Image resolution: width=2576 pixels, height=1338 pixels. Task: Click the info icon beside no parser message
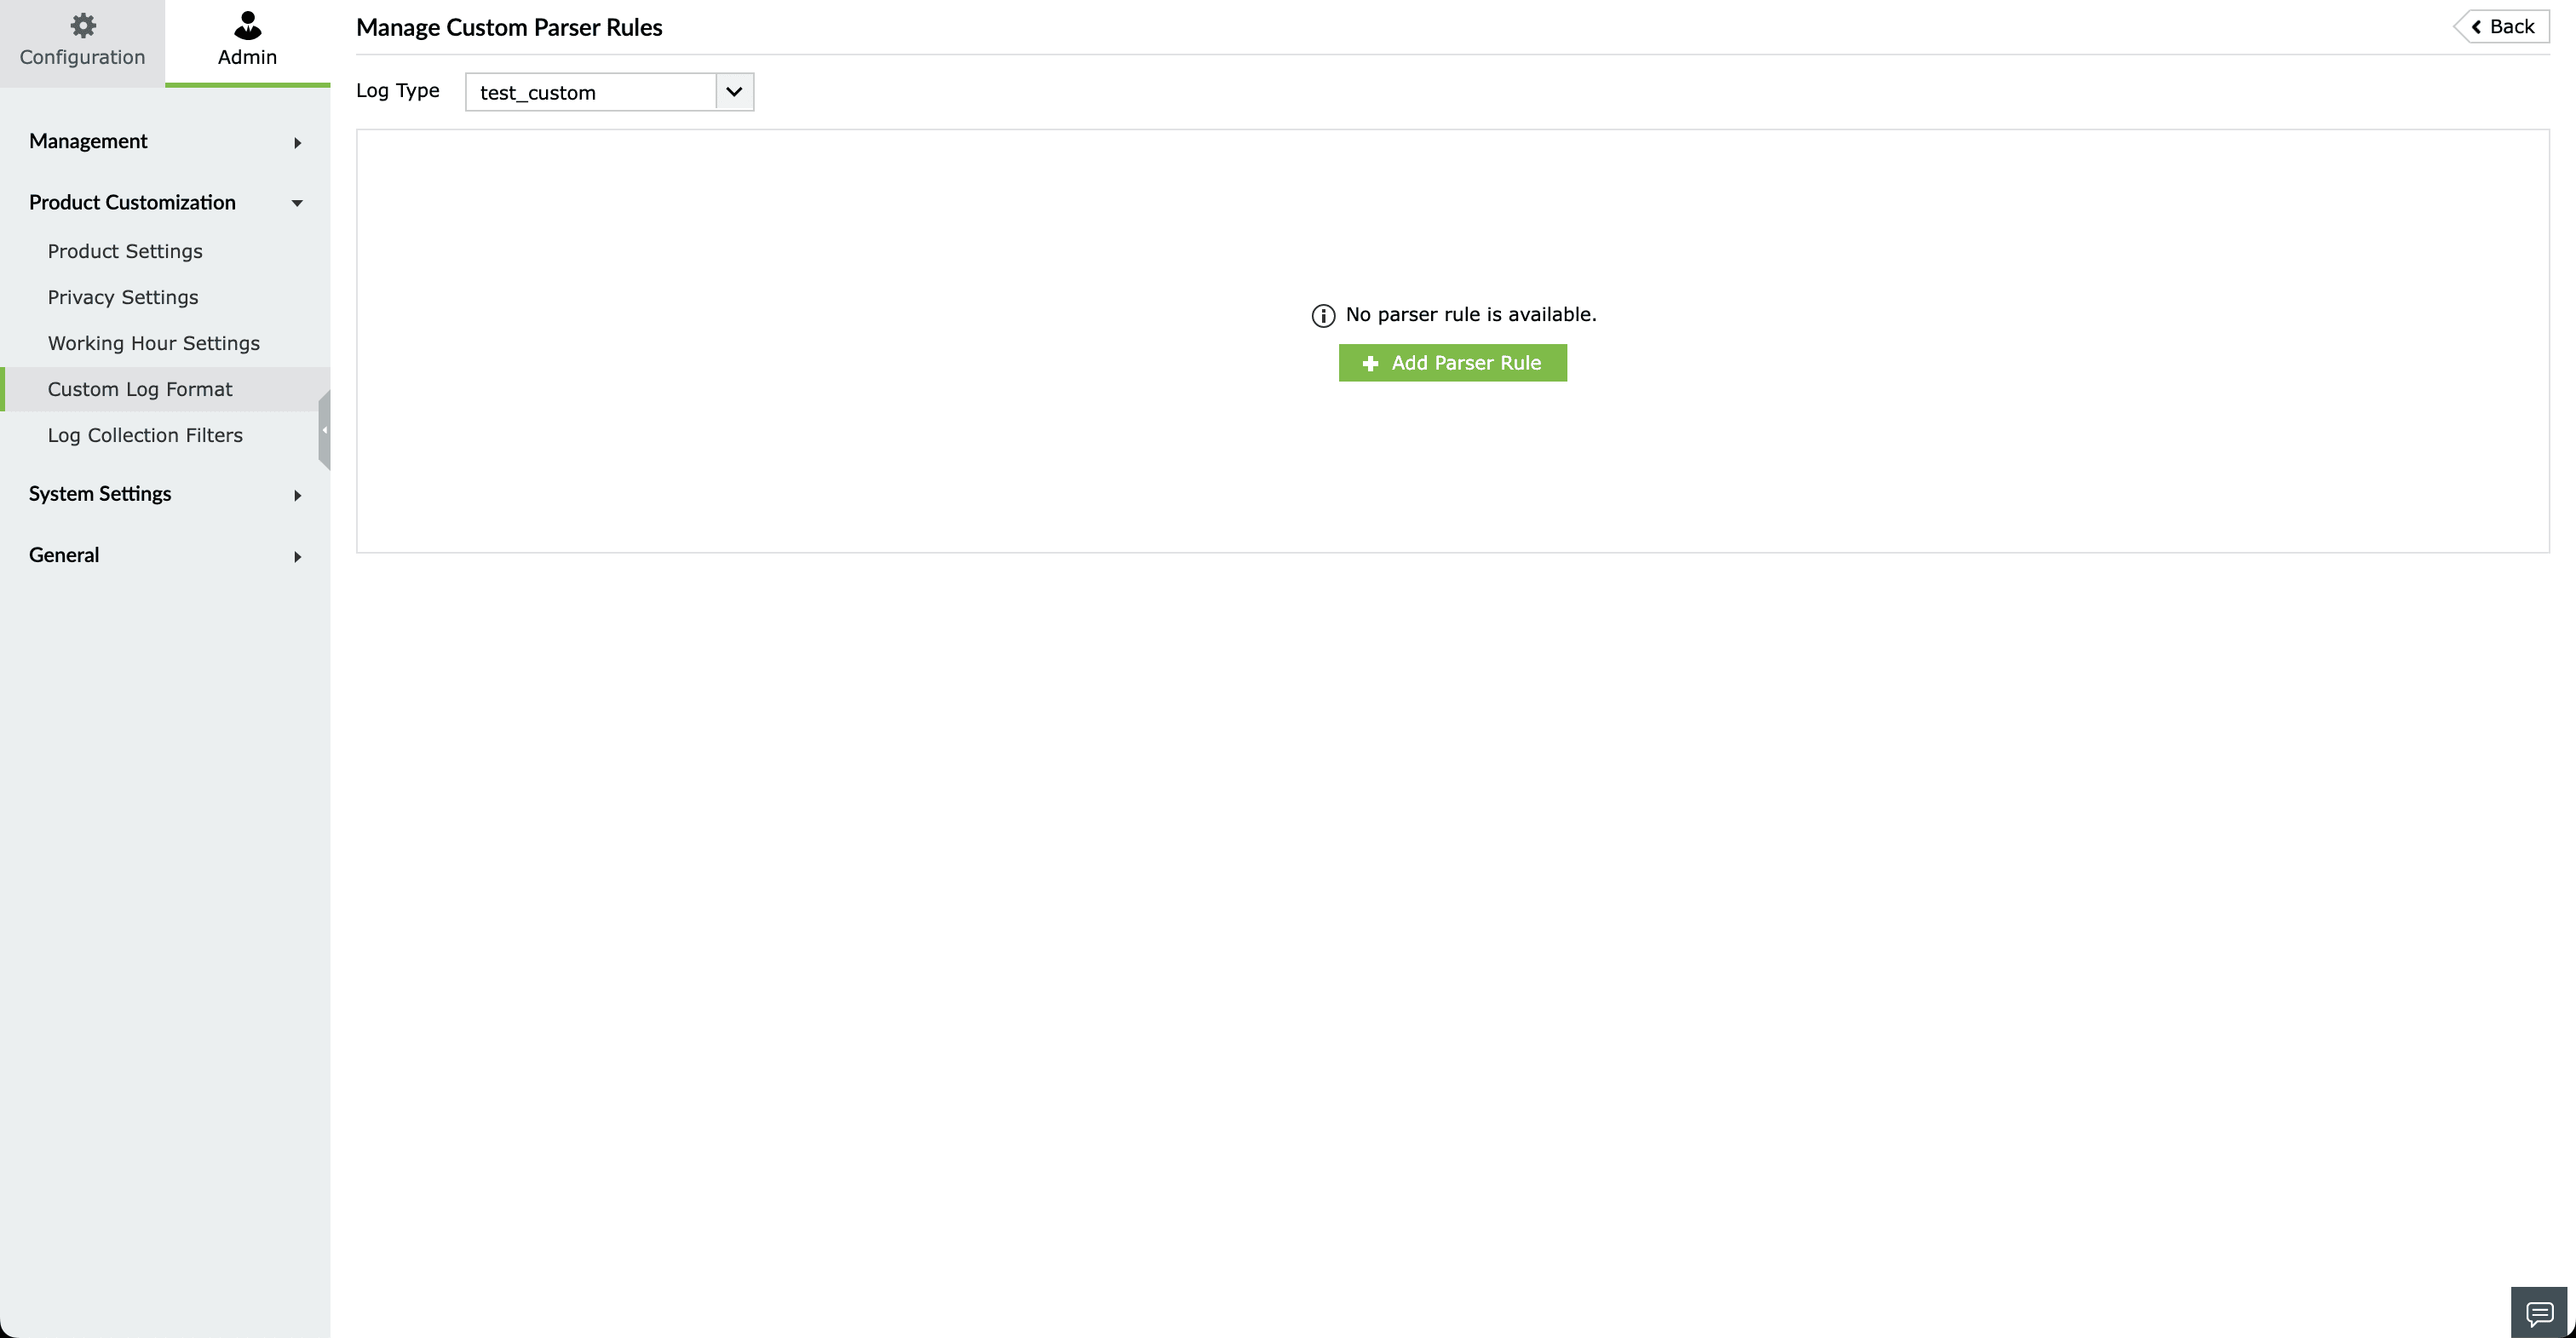pos(1323,316)
